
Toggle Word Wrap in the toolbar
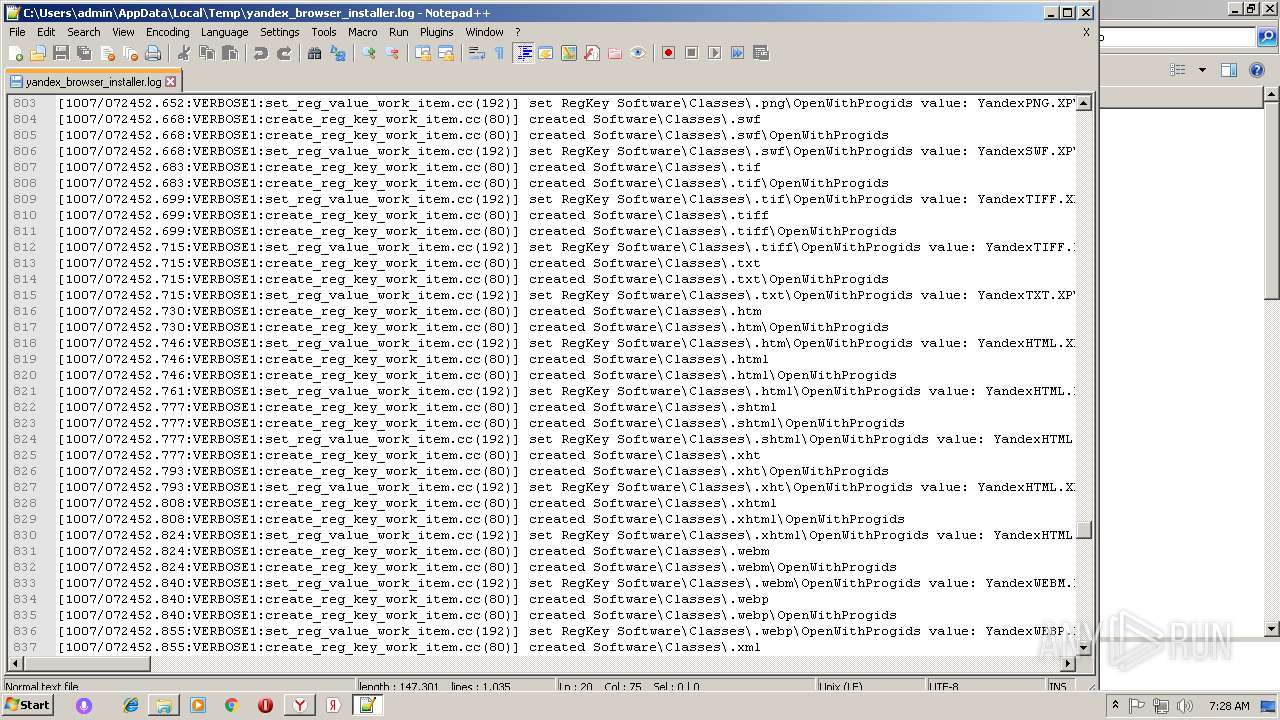pyautogui.click(x=476, y=53)
